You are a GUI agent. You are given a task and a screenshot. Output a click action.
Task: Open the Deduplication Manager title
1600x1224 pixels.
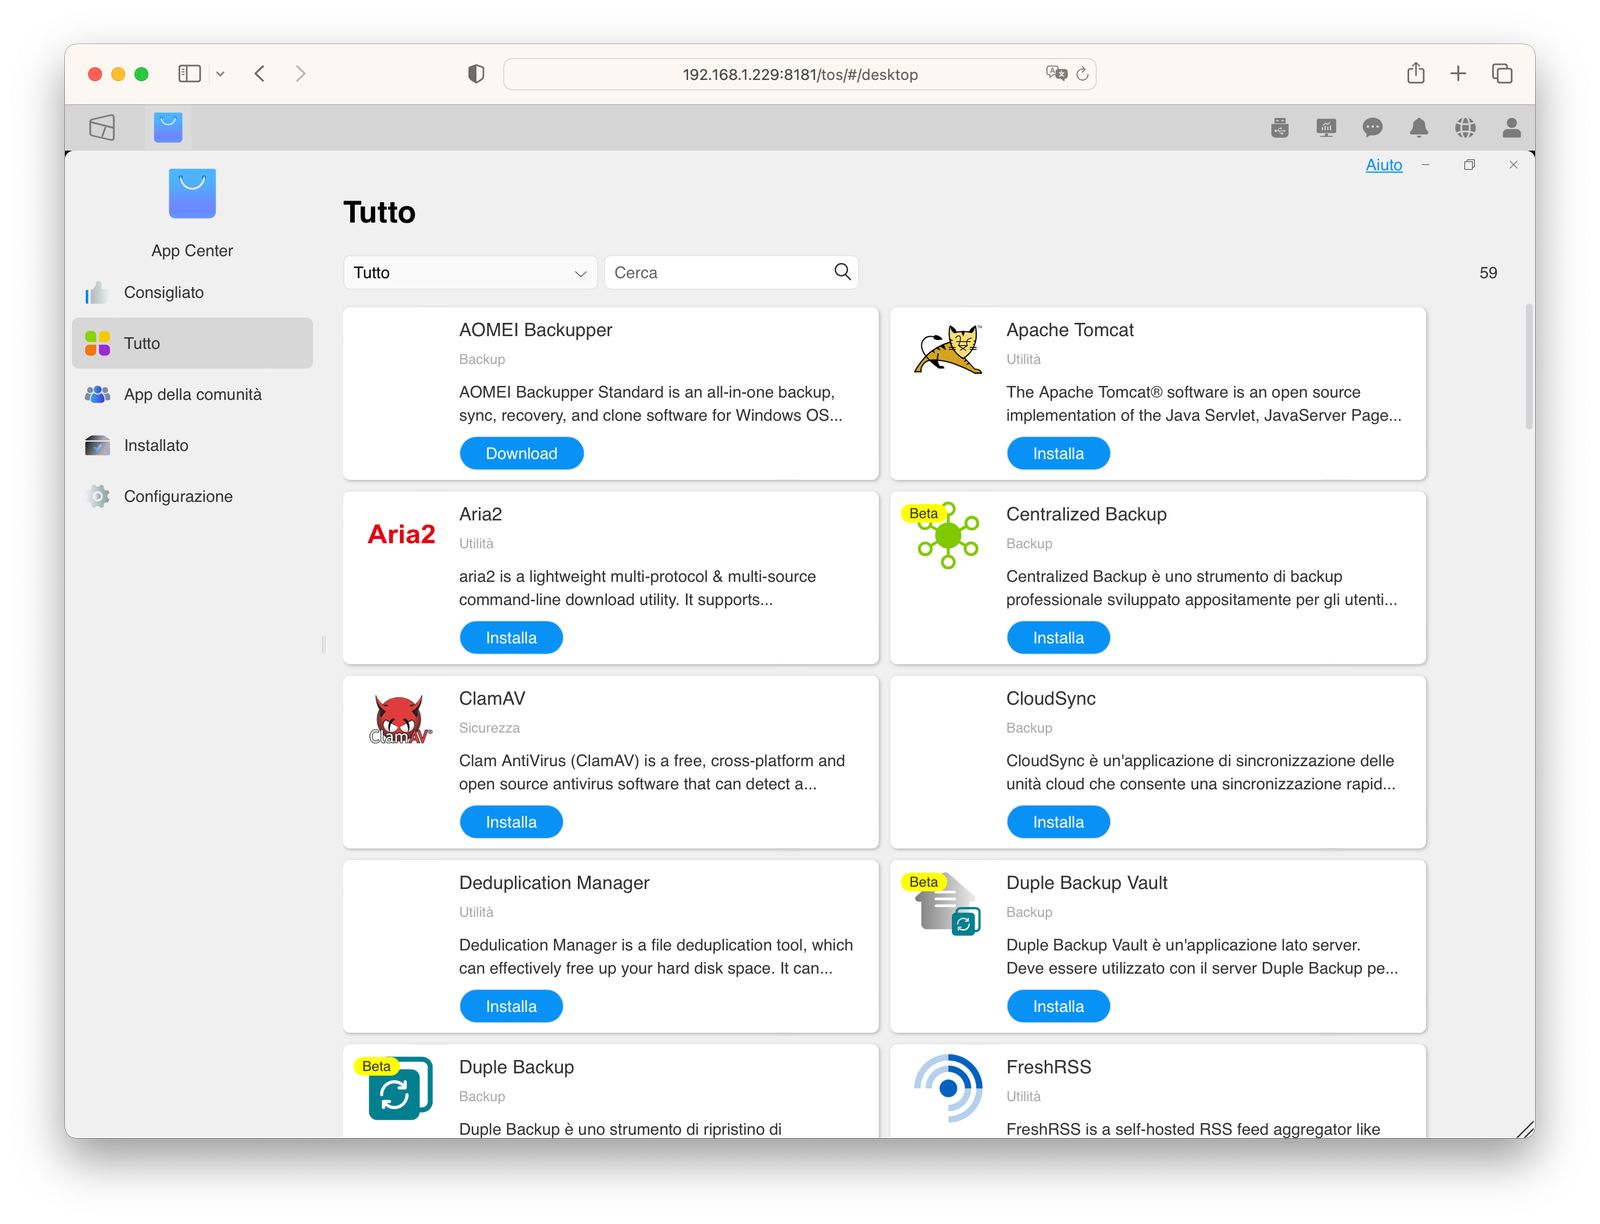click(x=554, y=883)
